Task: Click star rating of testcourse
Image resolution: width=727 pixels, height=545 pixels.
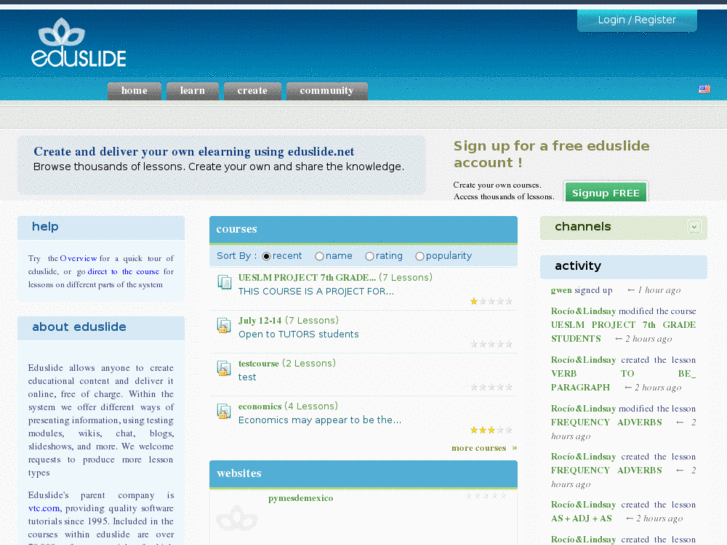Action: click(491, 387)
